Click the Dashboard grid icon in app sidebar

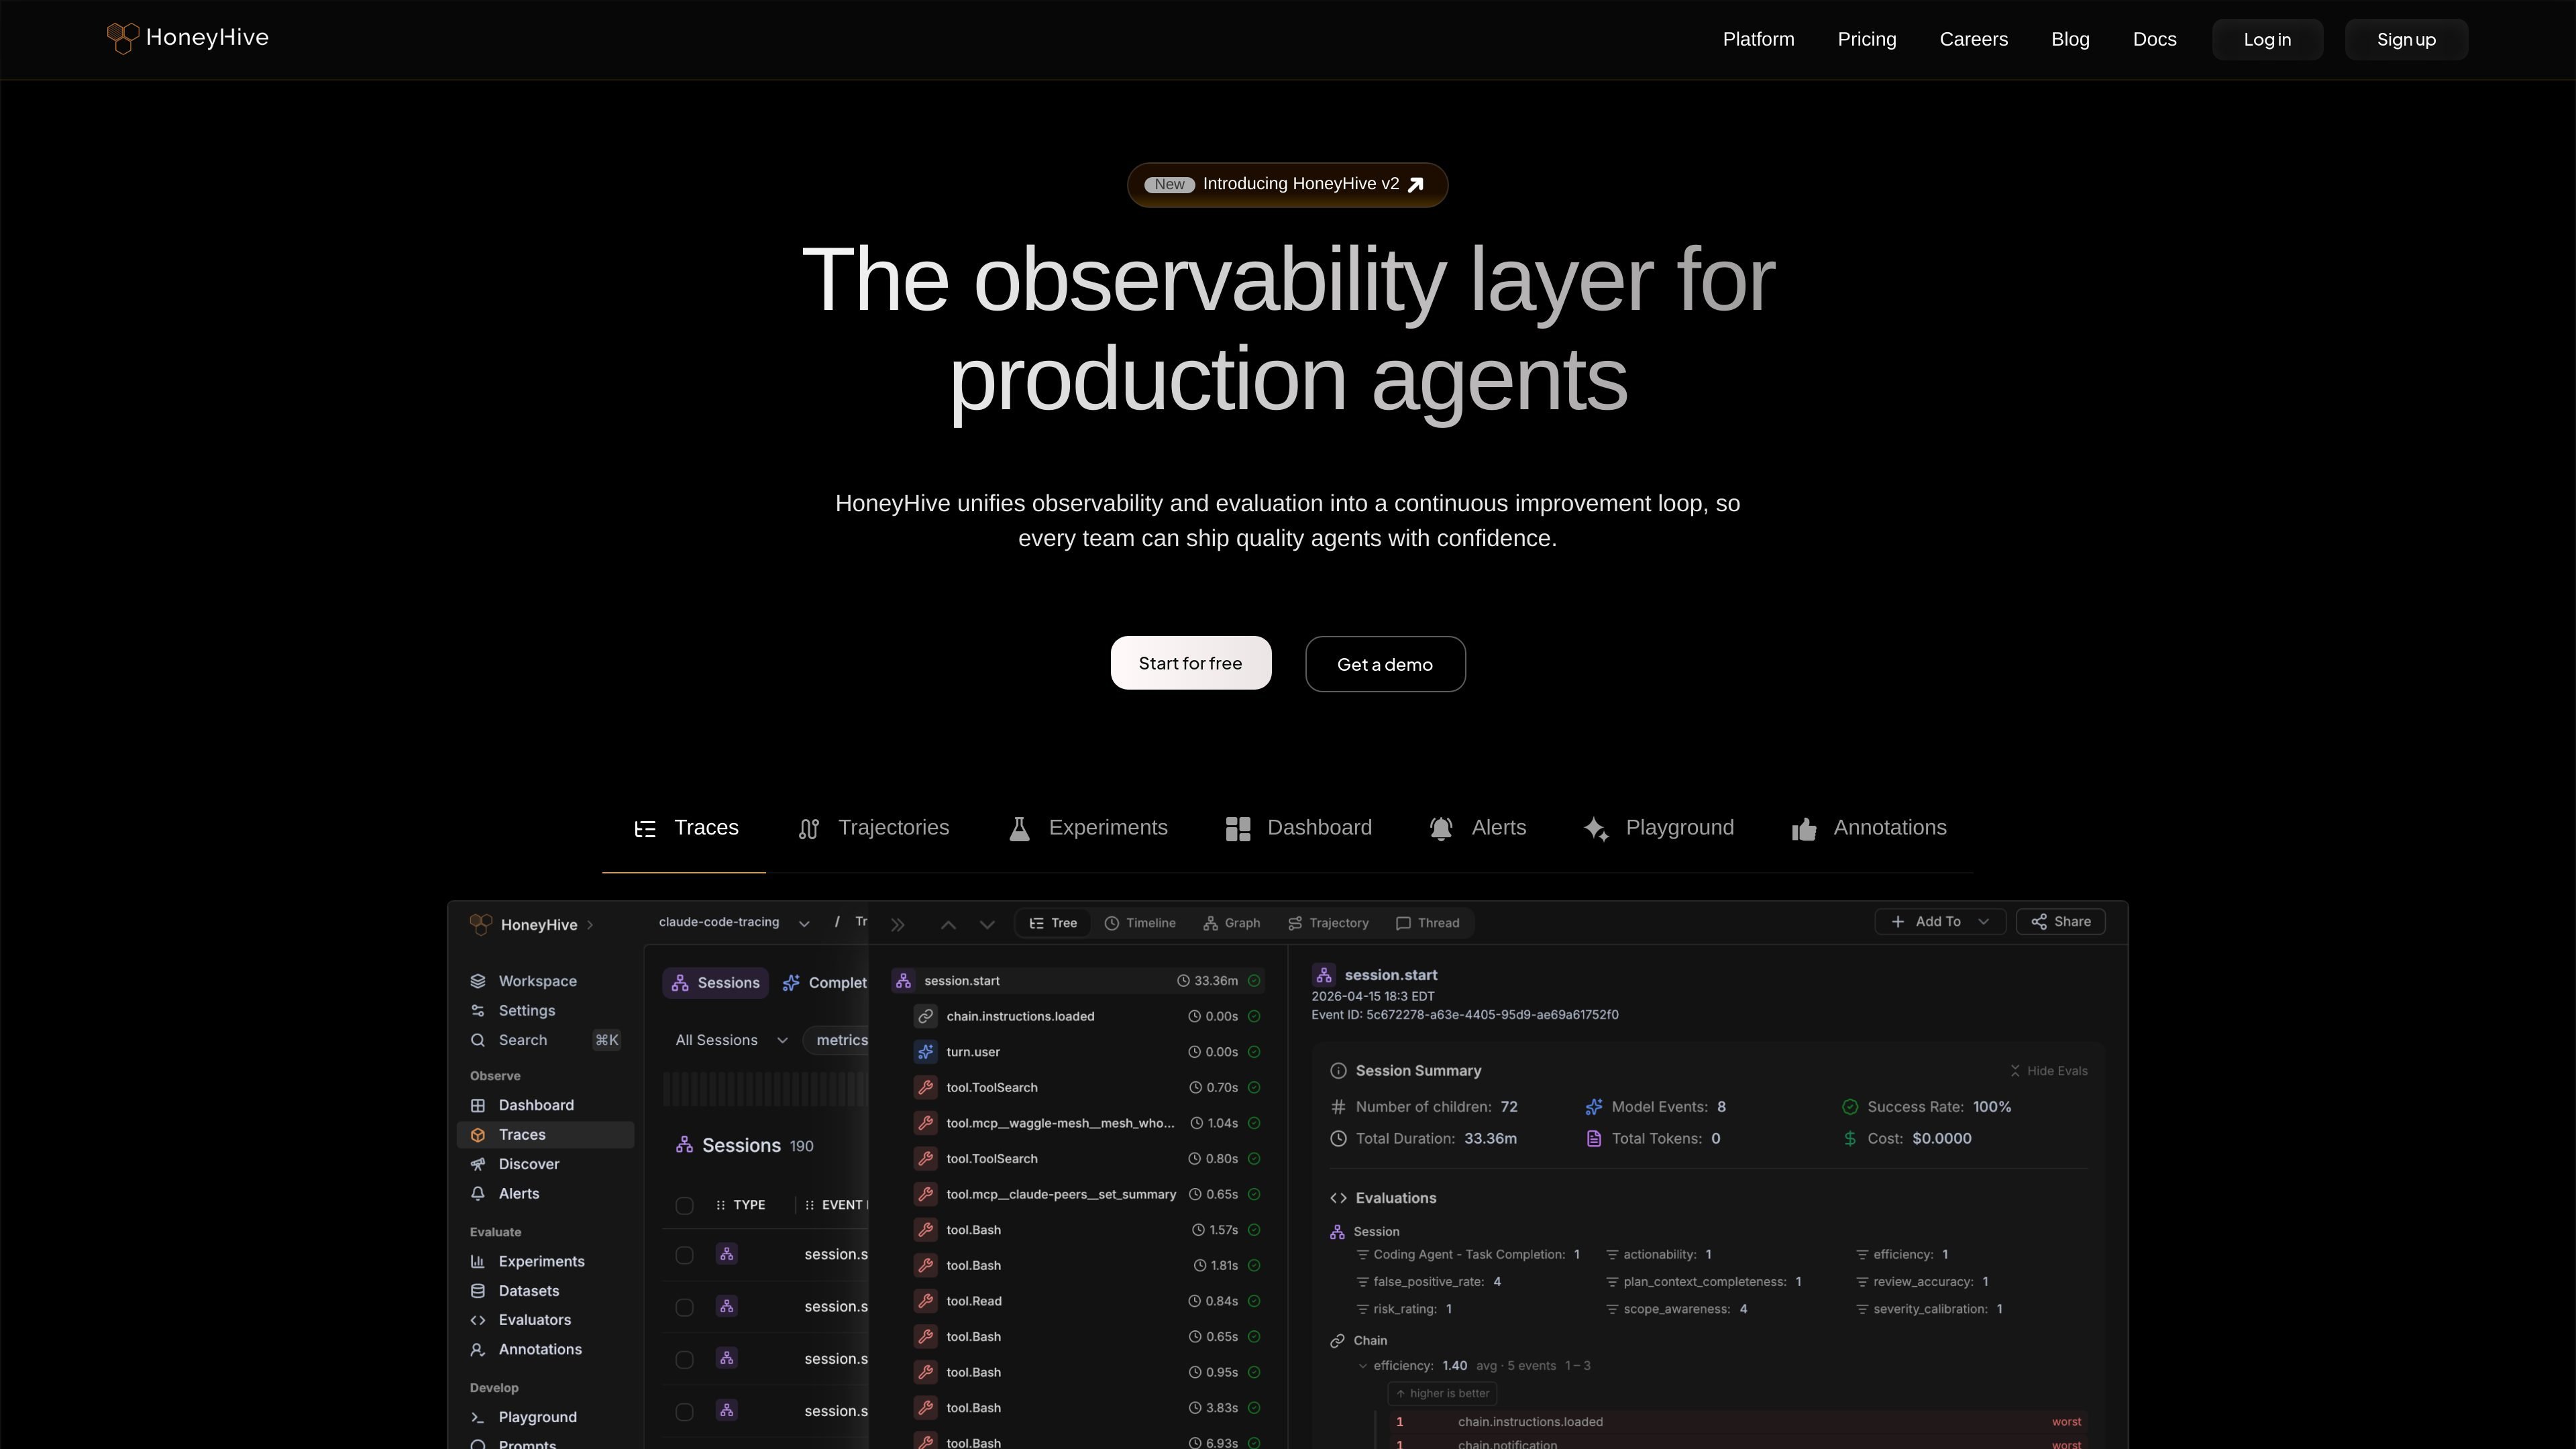478,1105
